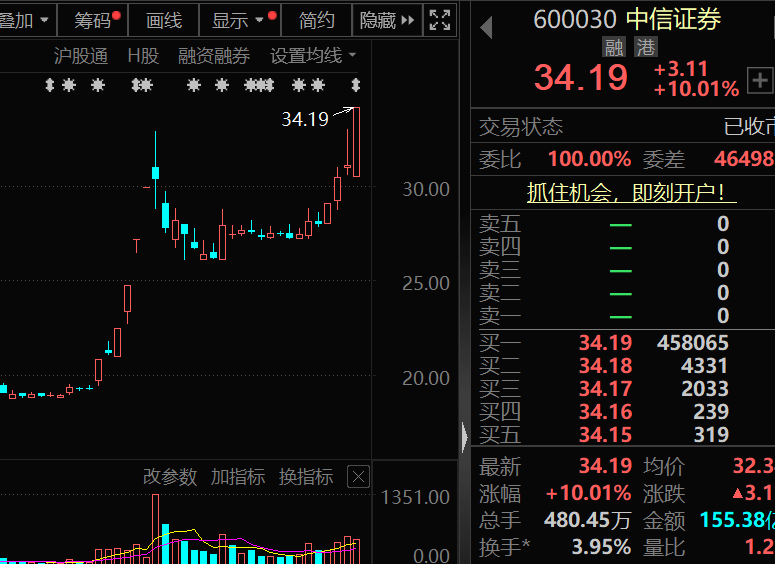Click the 1351.00 volume axis label
The width and height of the screenshot is (775, 564).
[415, 497]
